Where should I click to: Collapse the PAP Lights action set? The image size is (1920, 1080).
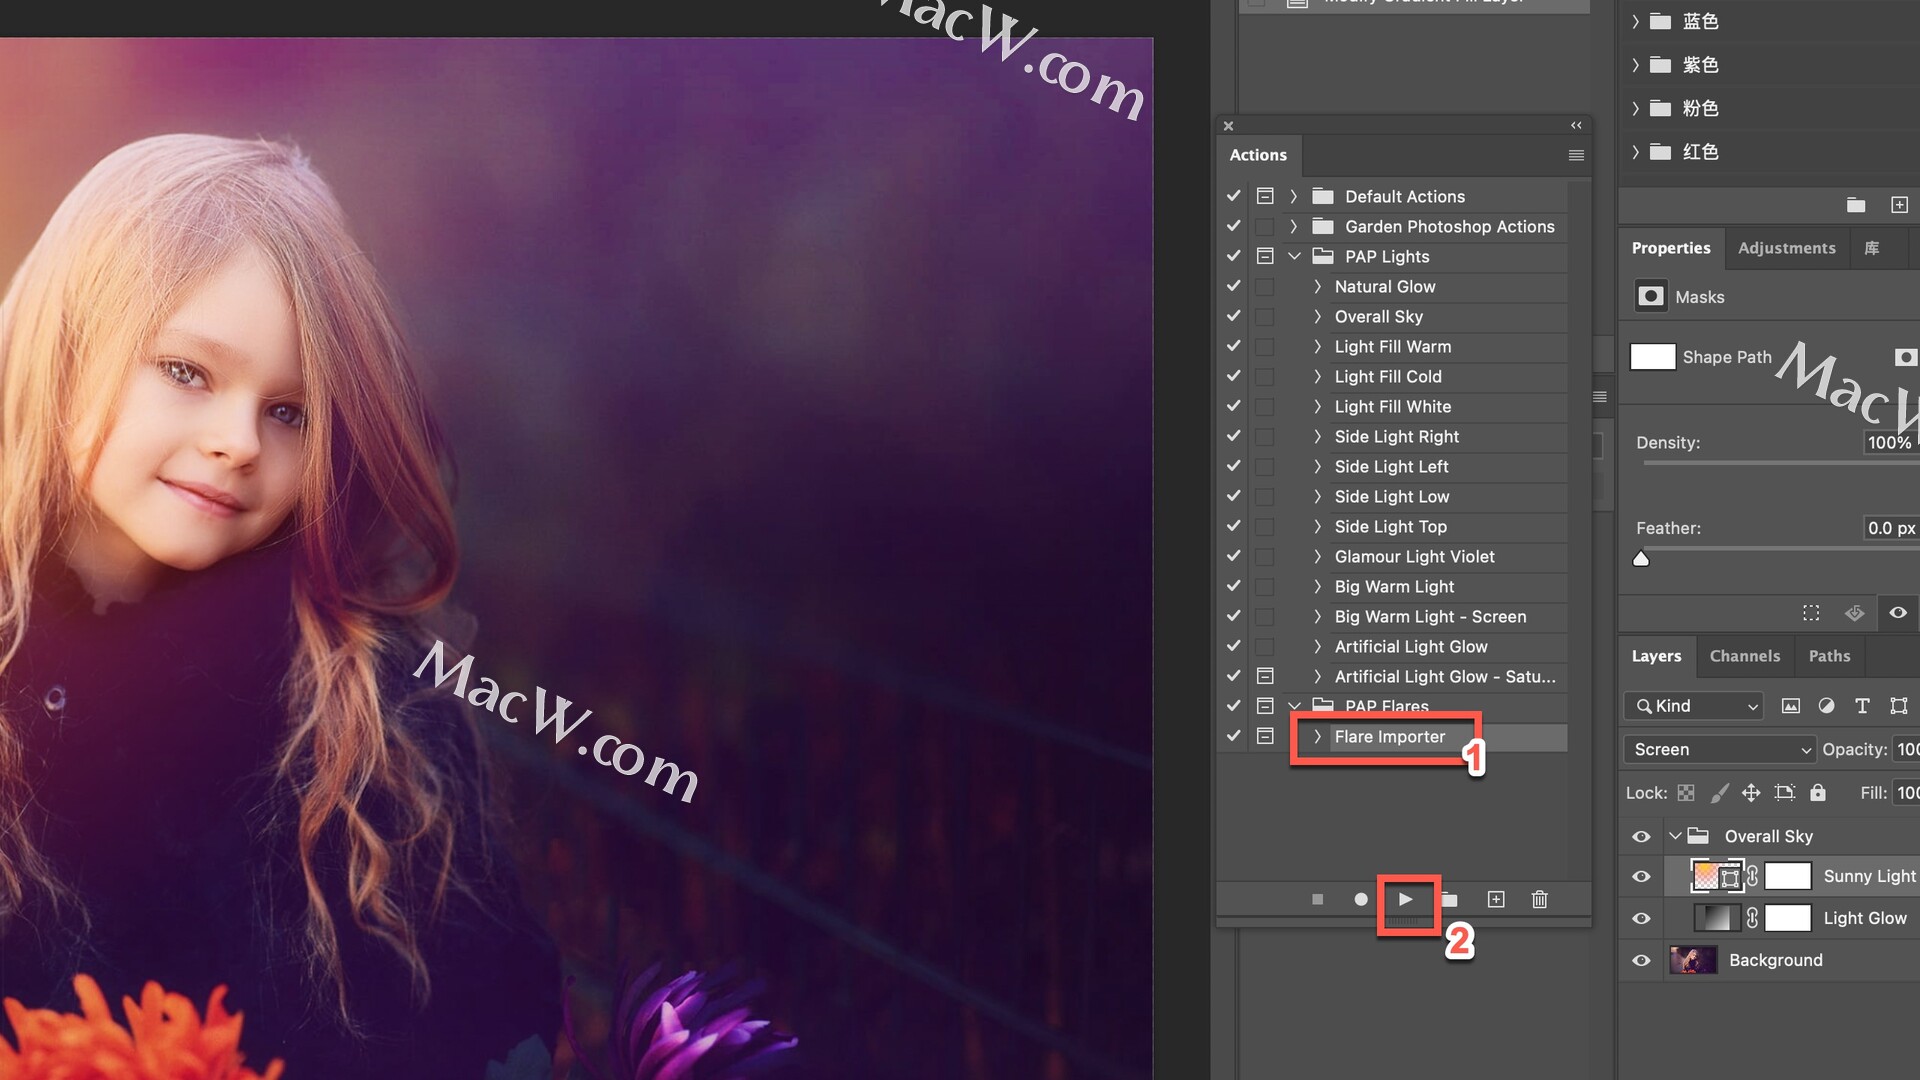(1294, 256)
